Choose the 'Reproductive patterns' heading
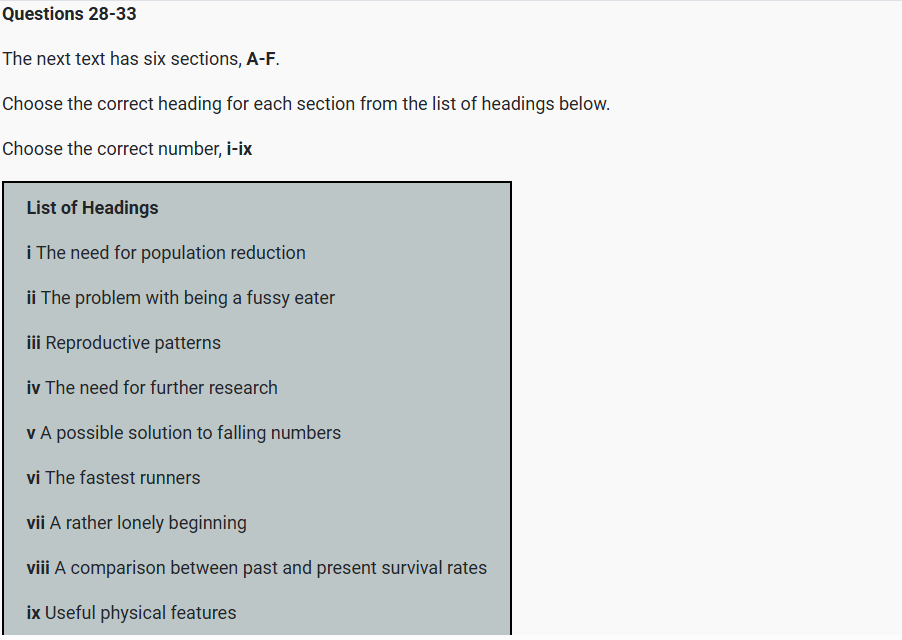The width and height of the screenshot is (902, 640). coord(133,343)
